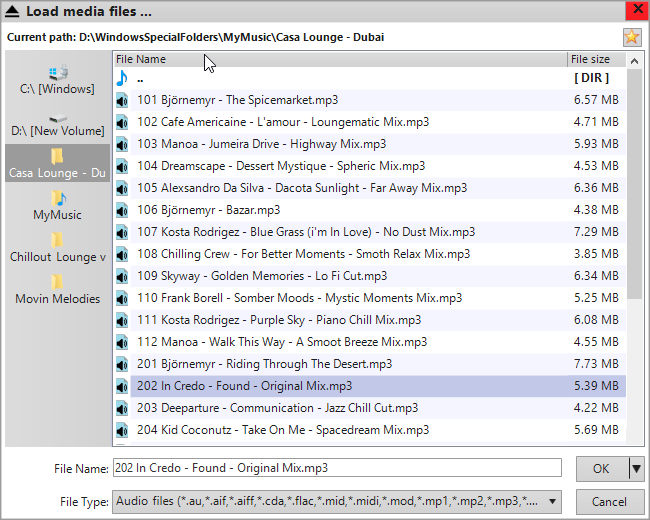Select "109 Skyway - Golden Memories - Lo Fi Cut.mp3"
This screenshot has height=520, width=650.
pyautogui.click(x=262, y=276)
